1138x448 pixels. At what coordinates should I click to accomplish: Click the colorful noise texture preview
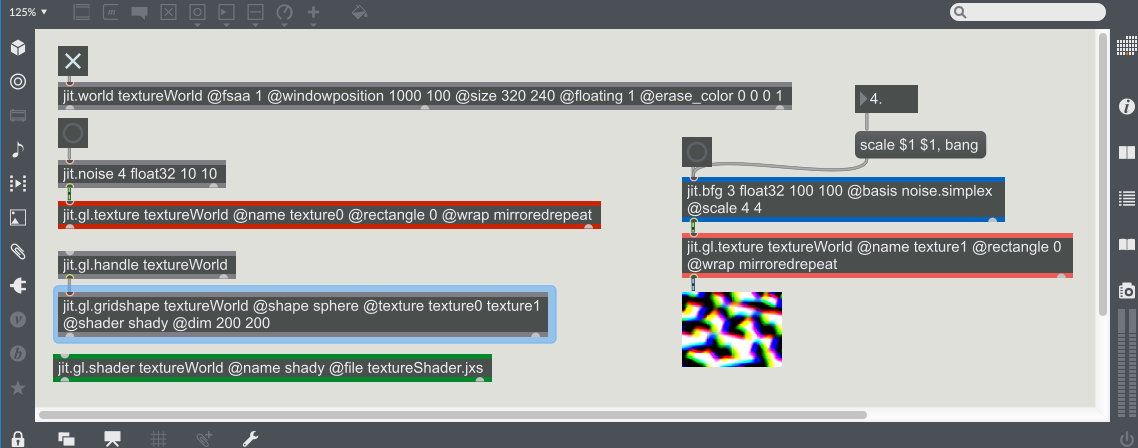click(732, 329)
